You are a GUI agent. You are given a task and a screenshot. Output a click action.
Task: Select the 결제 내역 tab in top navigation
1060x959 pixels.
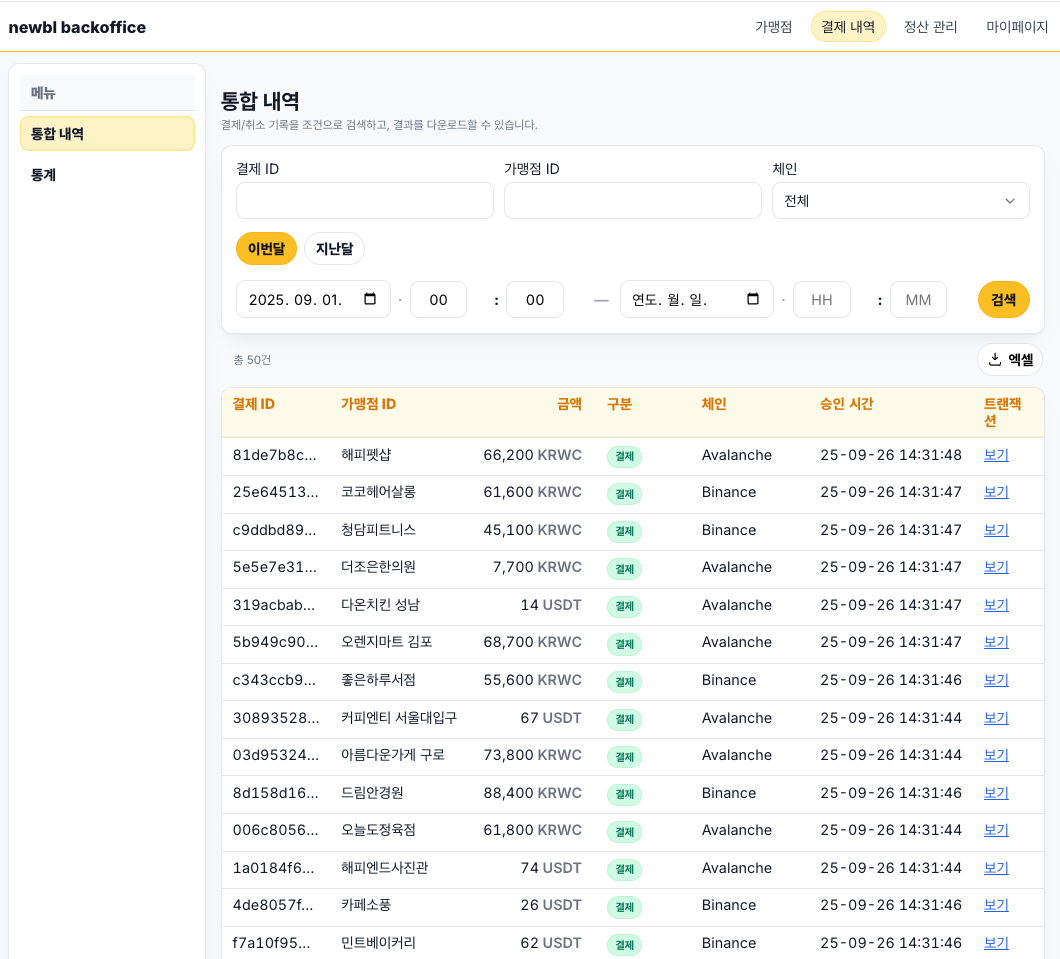click(847, 27)
